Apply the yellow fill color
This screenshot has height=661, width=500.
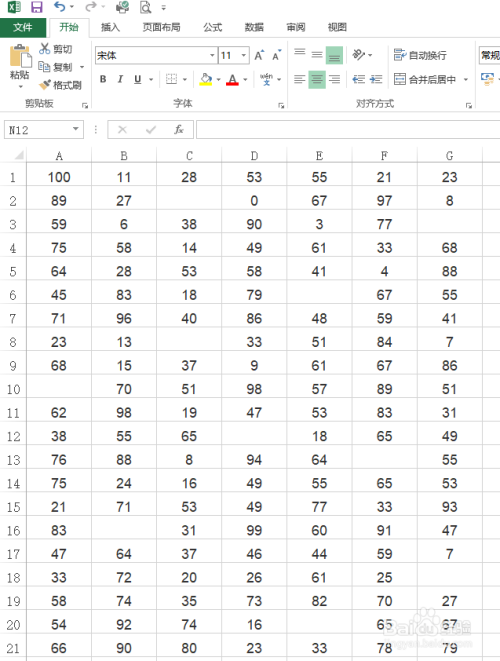205,79
